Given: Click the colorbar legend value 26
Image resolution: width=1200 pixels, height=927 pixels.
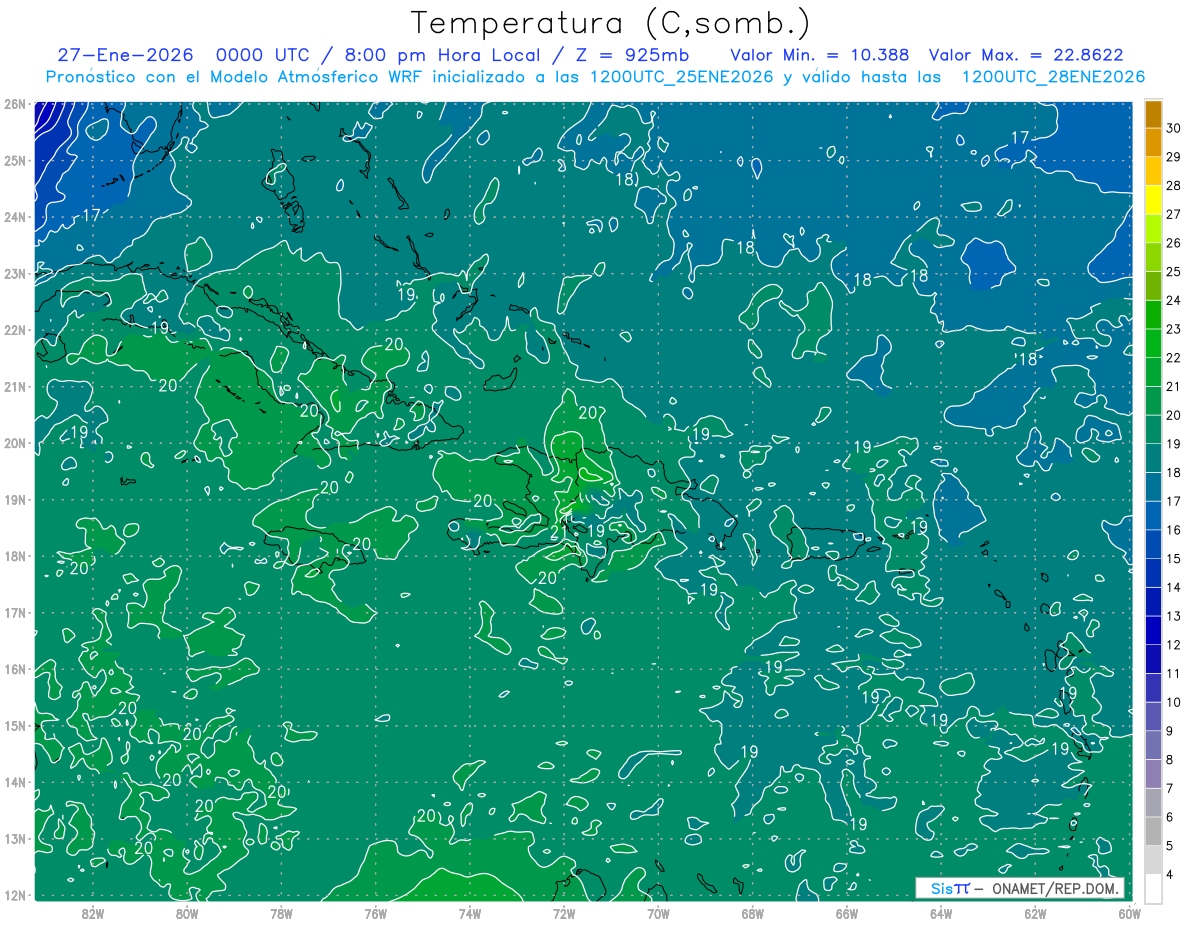Looking at the screenshot, I should pos(1174,243).
